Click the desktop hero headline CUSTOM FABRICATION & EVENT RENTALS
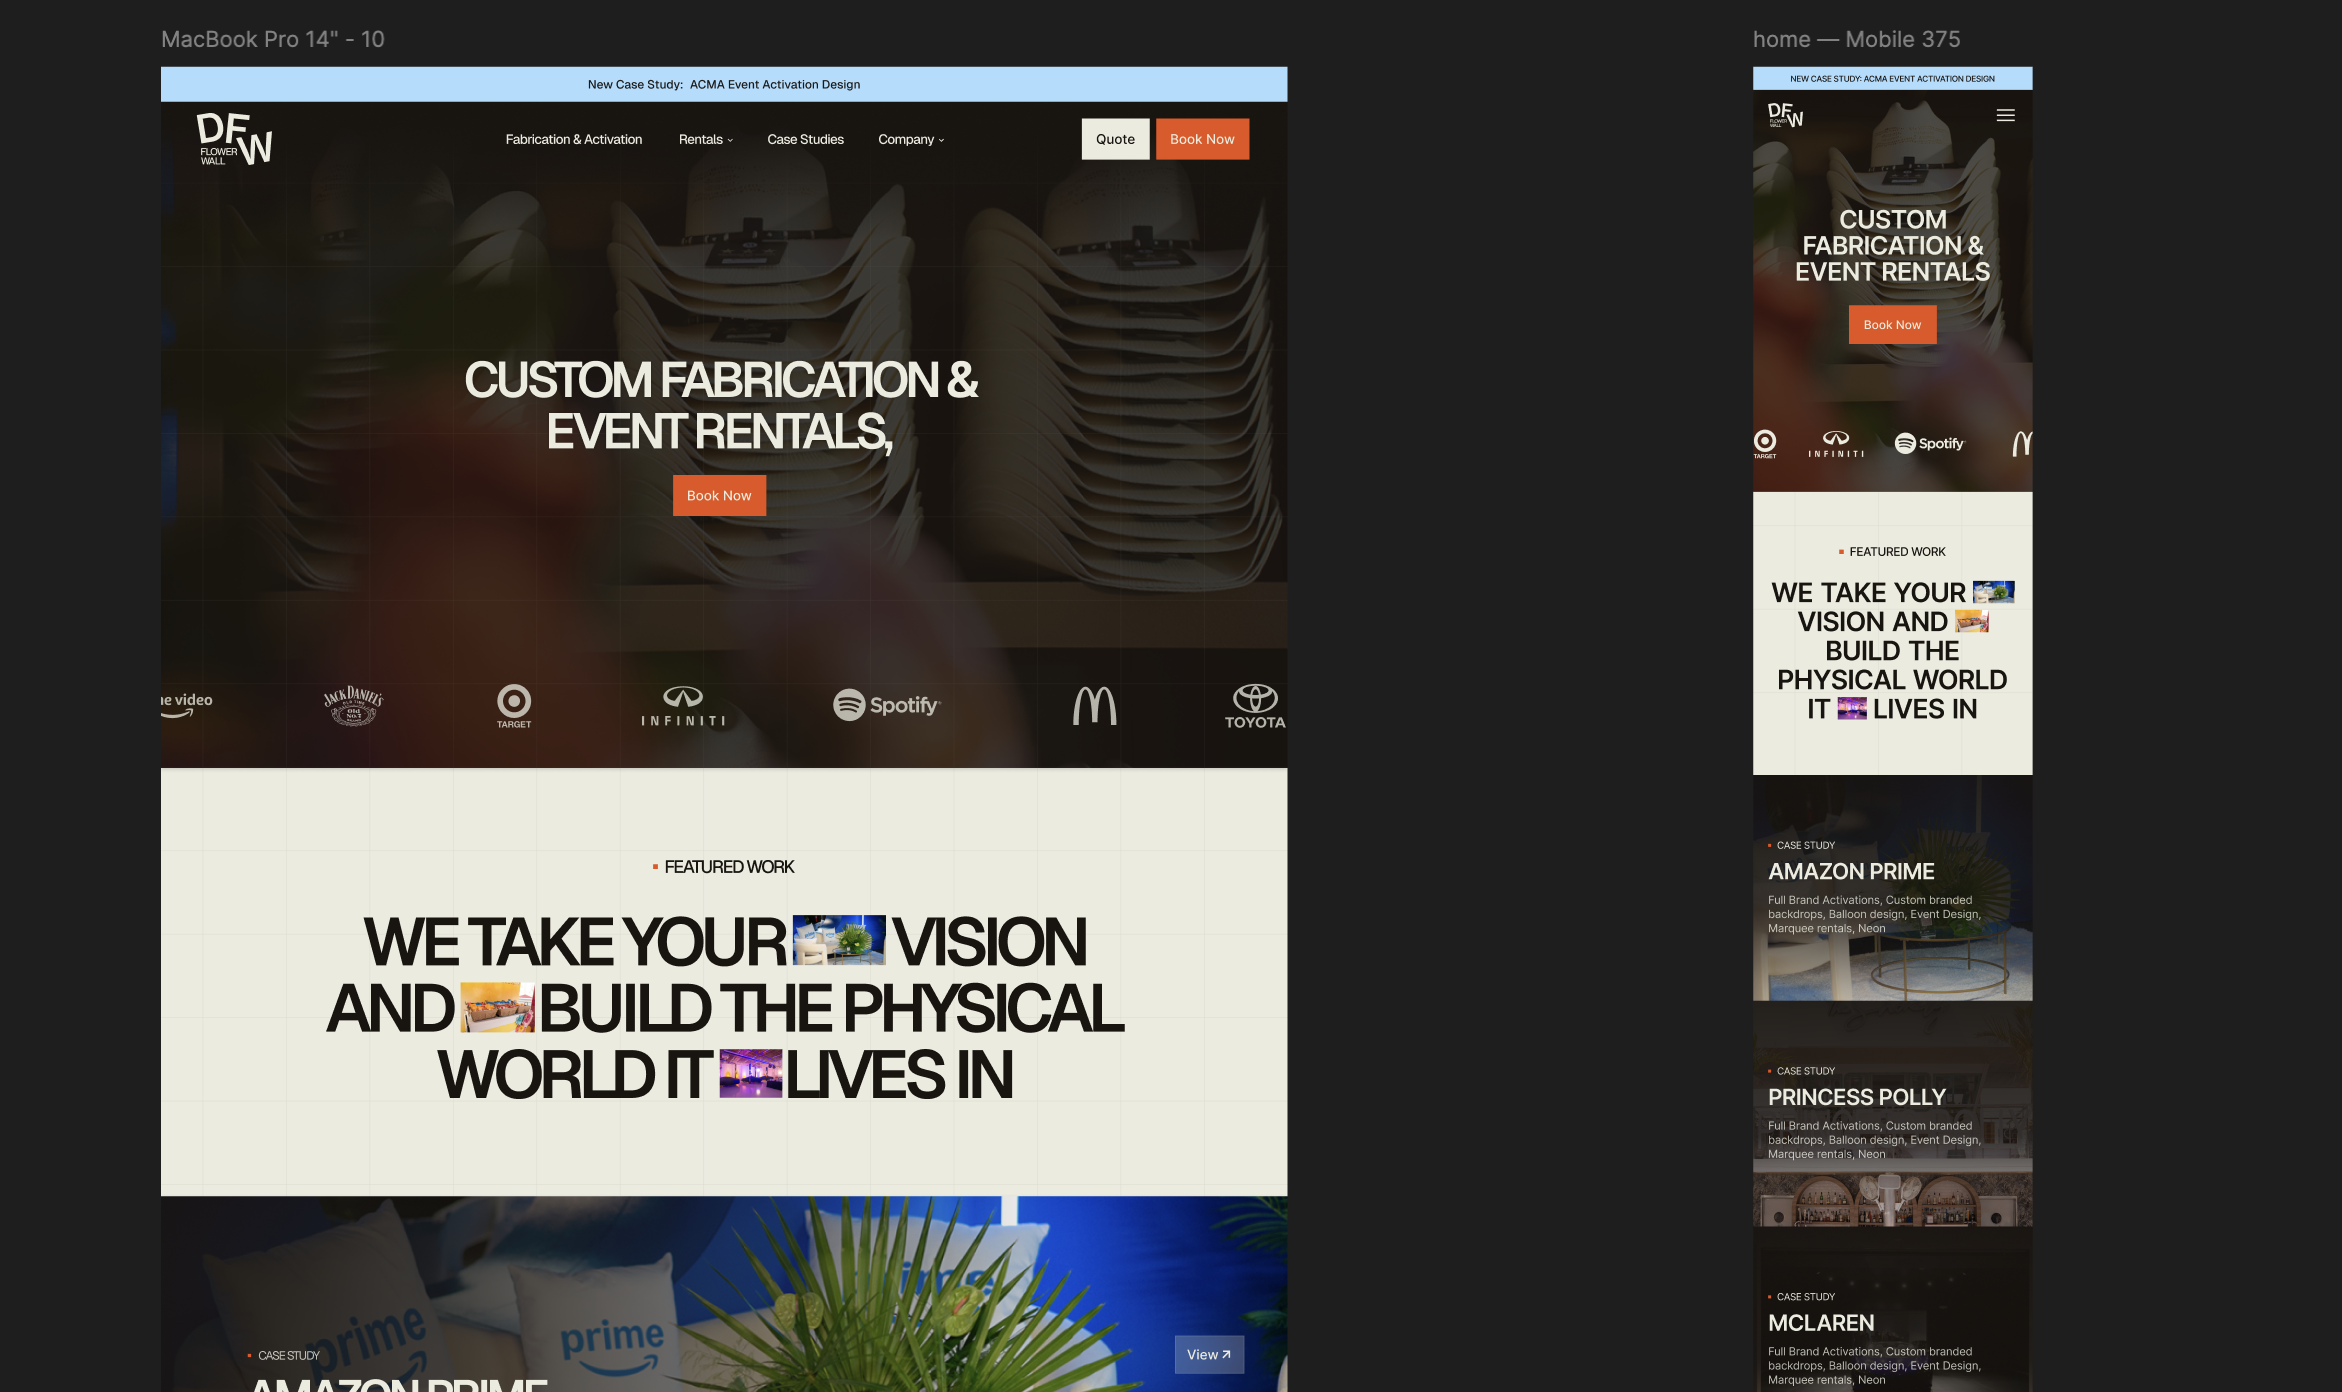2342x1392 pixels. pos(721,406)
